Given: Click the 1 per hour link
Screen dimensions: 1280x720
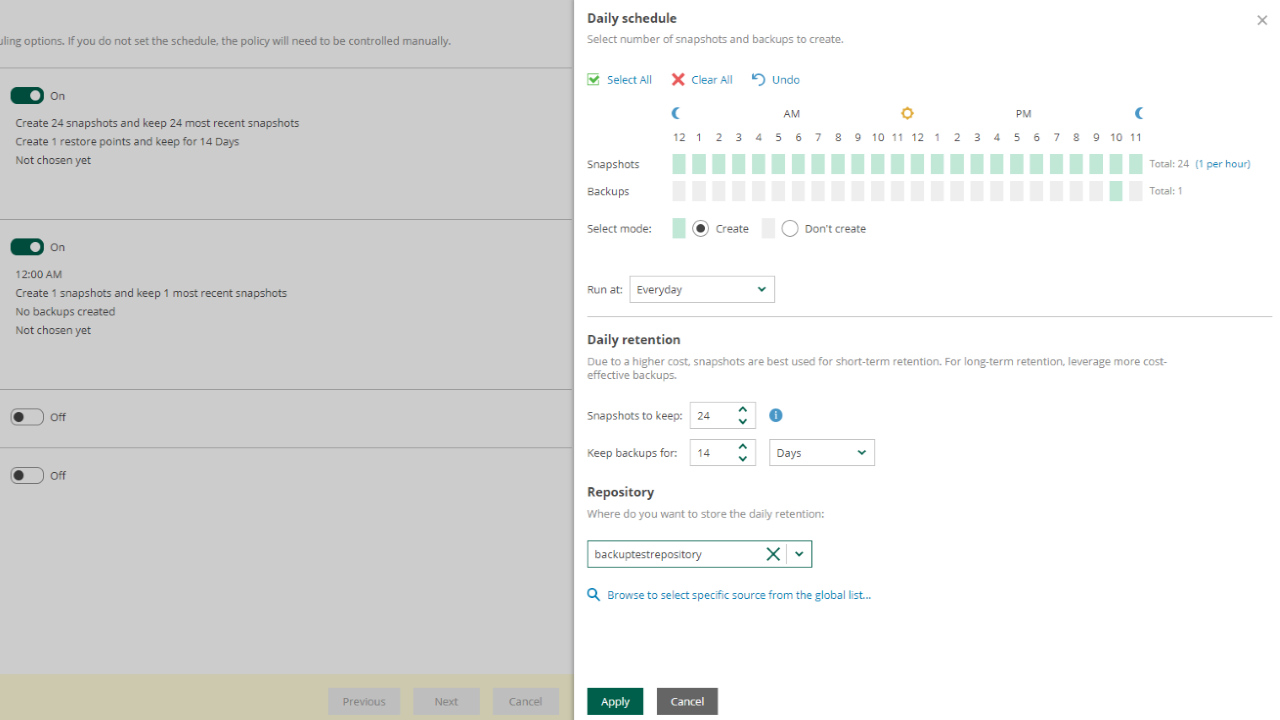Looking at the screenshot, I should (1222, 164).
